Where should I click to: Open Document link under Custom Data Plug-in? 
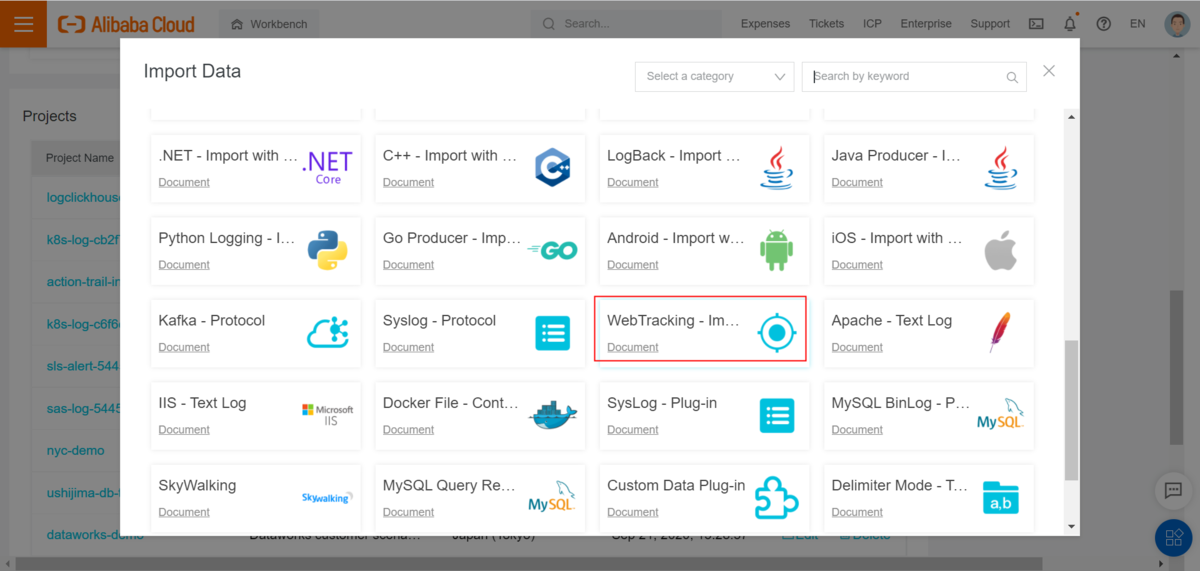click(x=633, y=512)
